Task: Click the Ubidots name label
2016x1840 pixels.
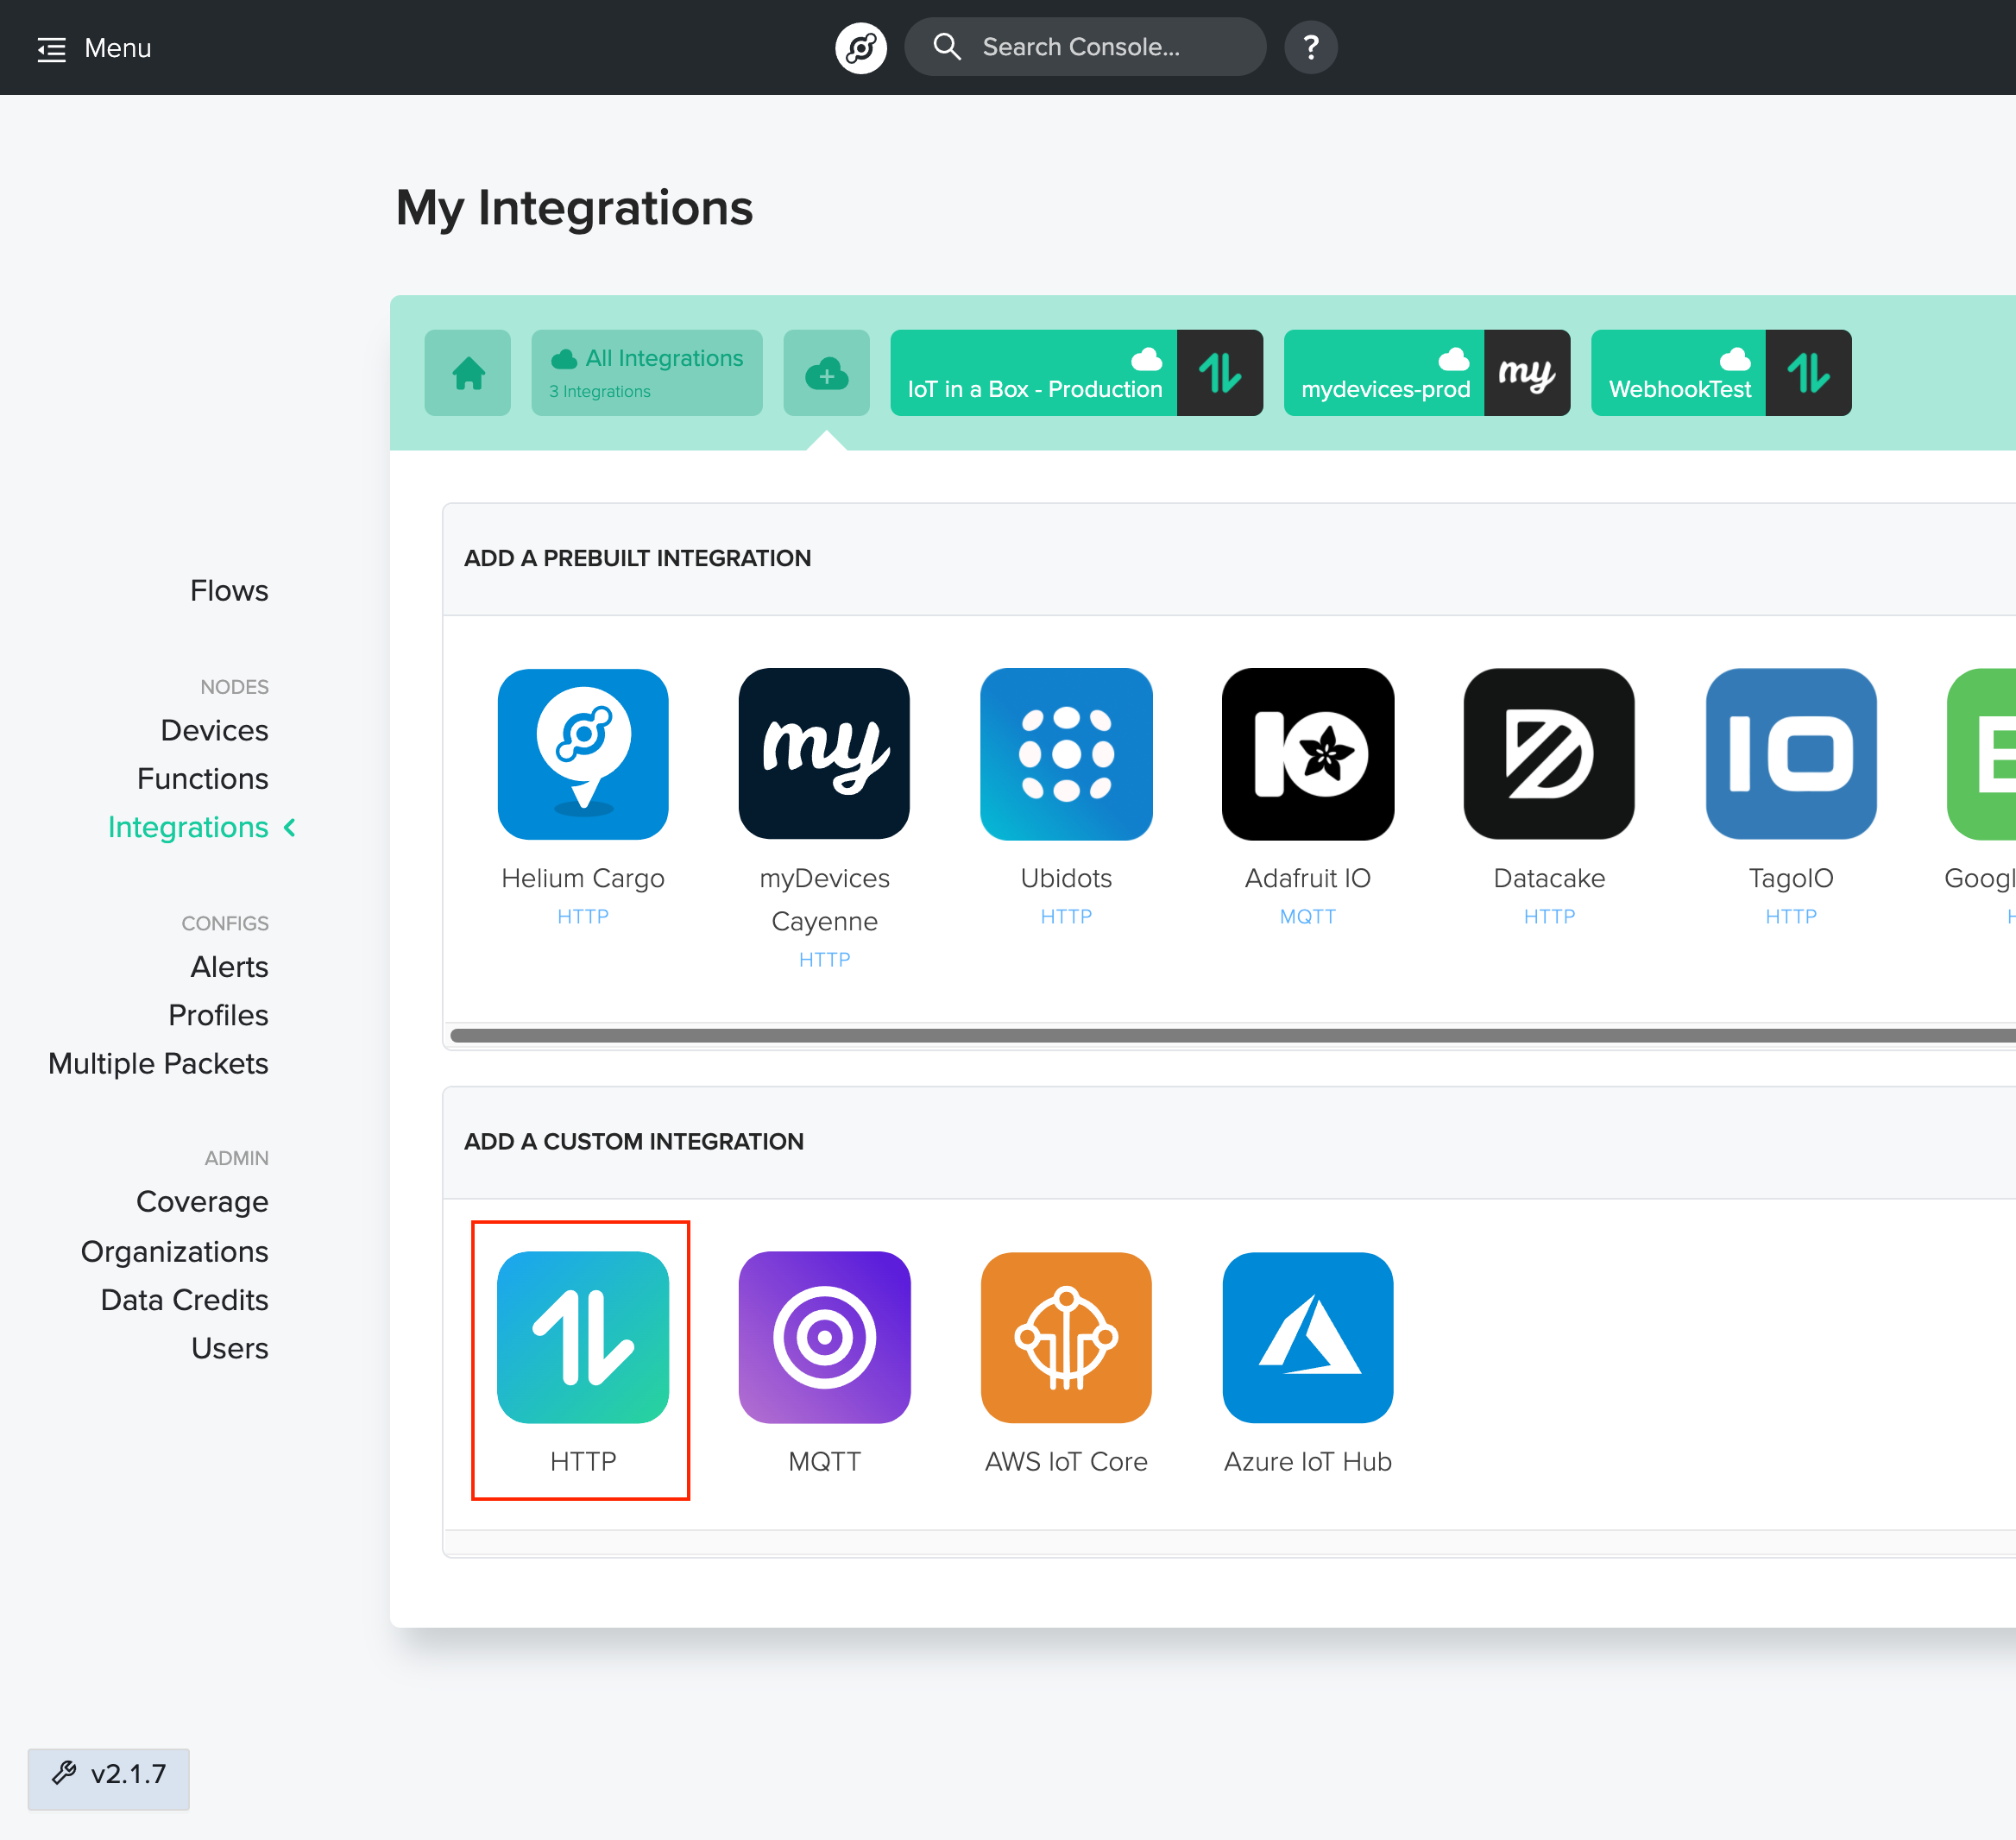Action: coord(1066,878)
